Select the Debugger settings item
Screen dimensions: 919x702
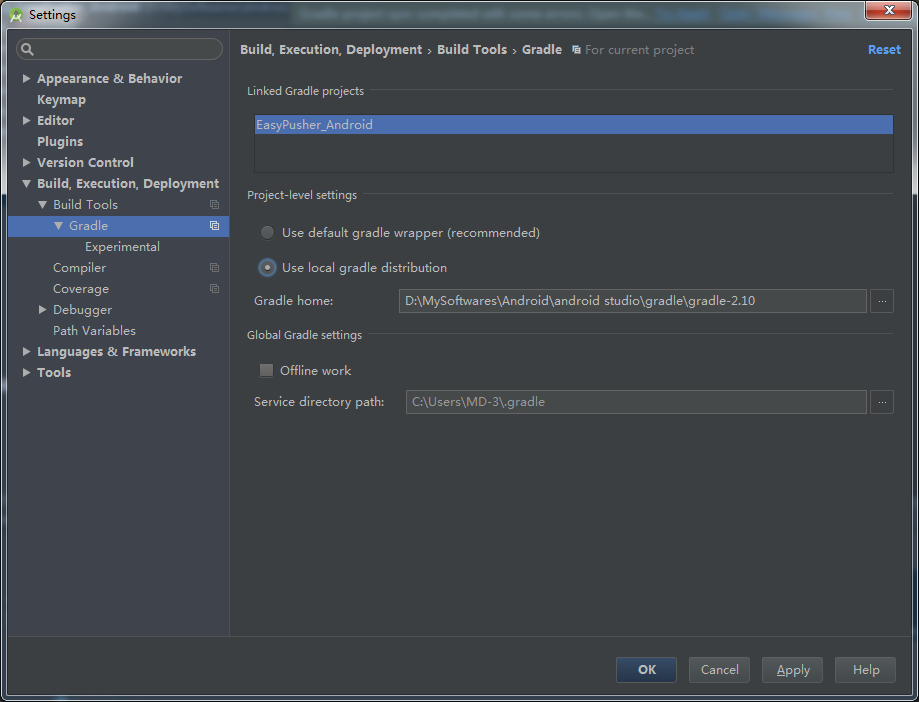(x=82, y=309)
